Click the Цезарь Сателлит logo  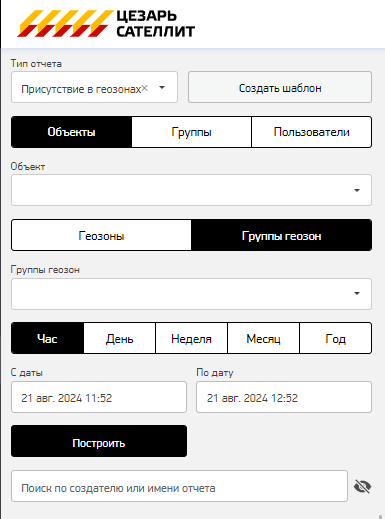pos(106,23)
